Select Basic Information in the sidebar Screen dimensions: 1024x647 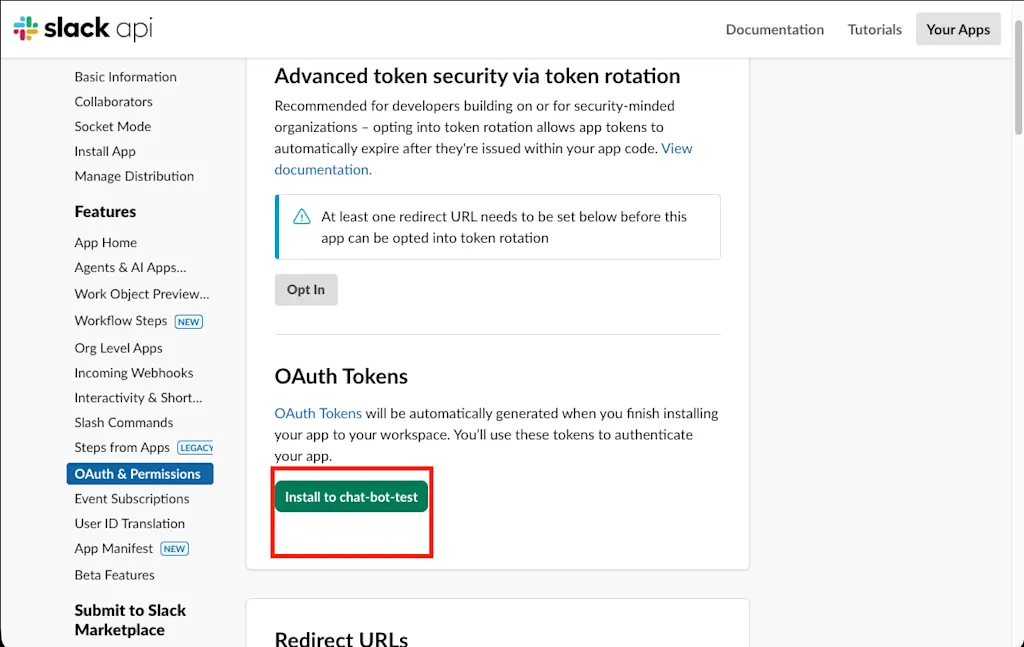click(x=125, y=77)
